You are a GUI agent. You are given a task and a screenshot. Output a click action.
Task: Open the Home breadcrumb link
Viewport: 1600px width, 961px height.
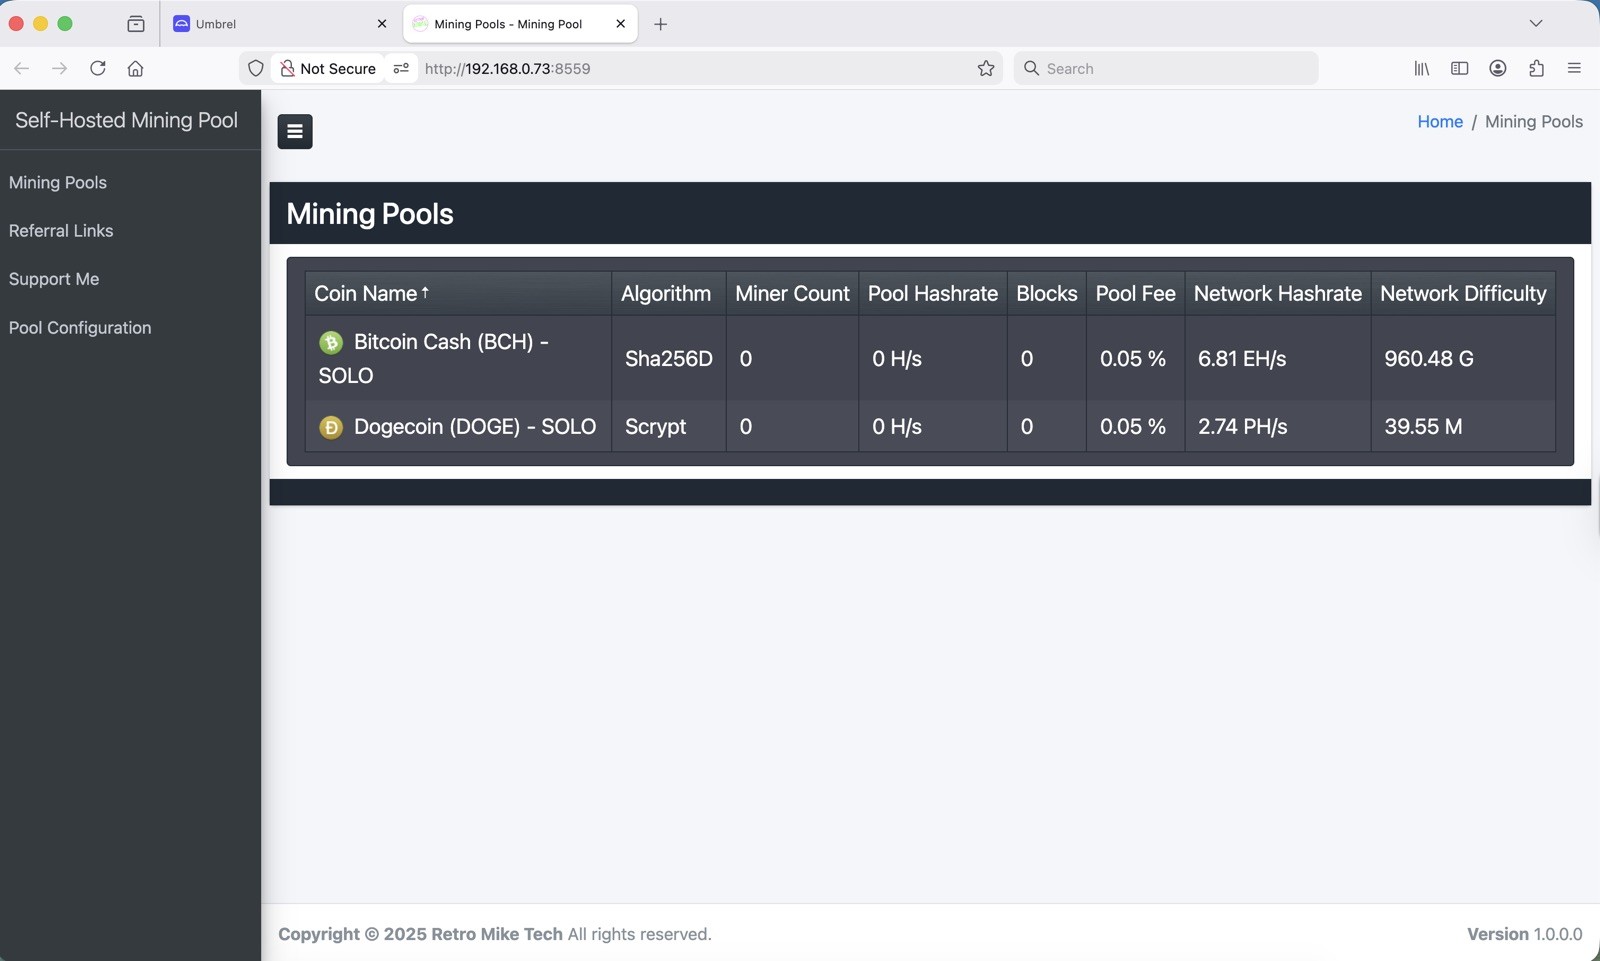1440,121
